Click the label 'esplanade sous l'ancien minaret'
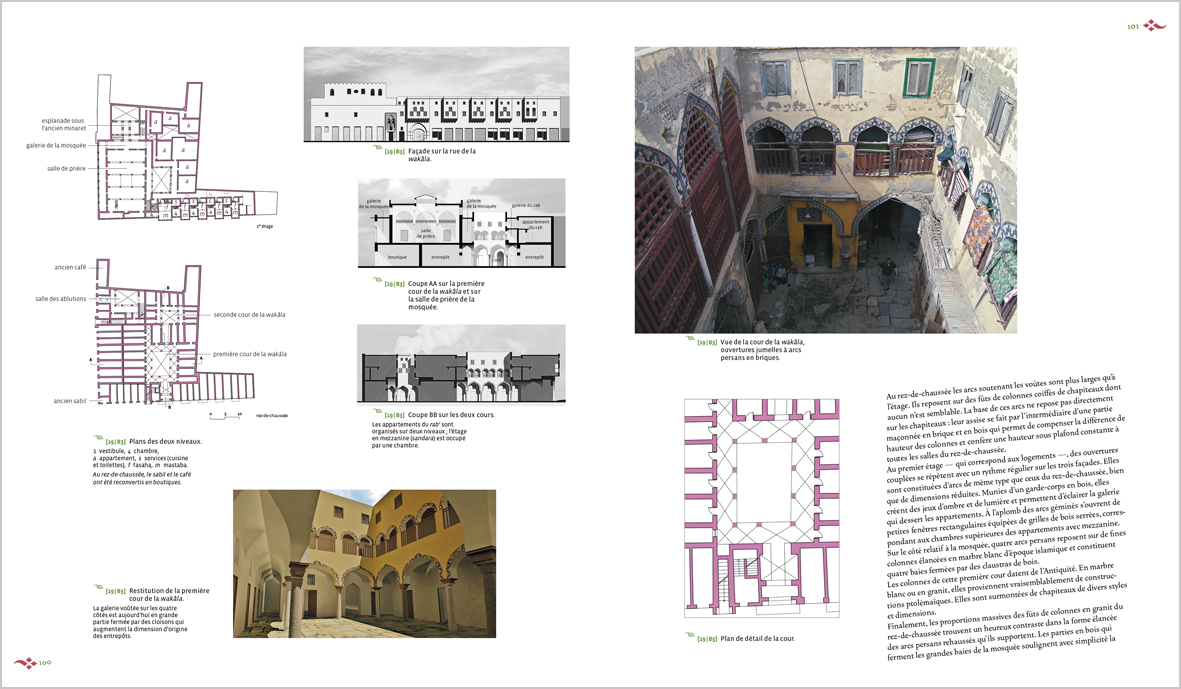Image resolution: width=1181 pixels, height=689 pixels. point(64,124)
